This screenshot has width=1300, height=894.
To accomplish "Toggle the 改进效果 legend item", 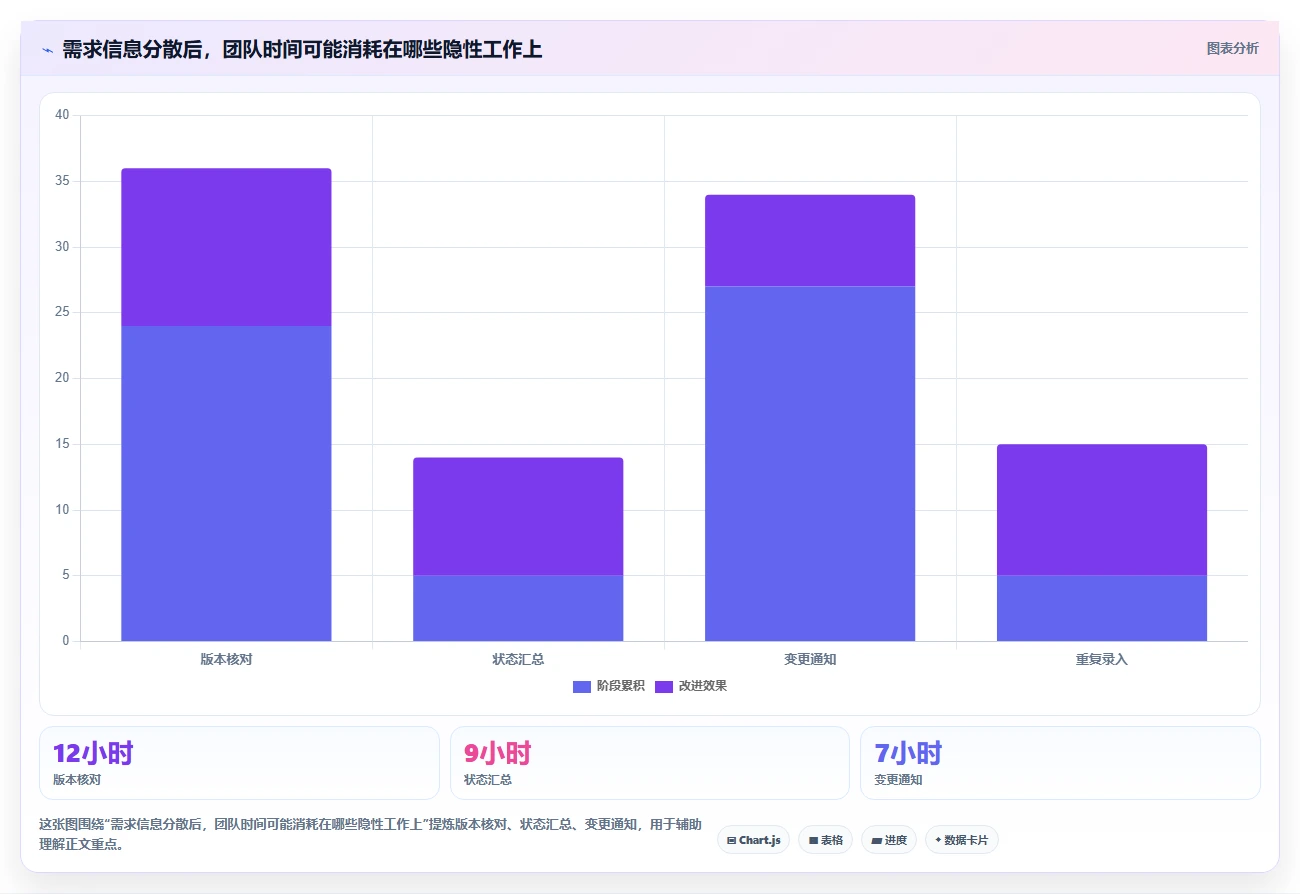I will (x=690, y=686).
